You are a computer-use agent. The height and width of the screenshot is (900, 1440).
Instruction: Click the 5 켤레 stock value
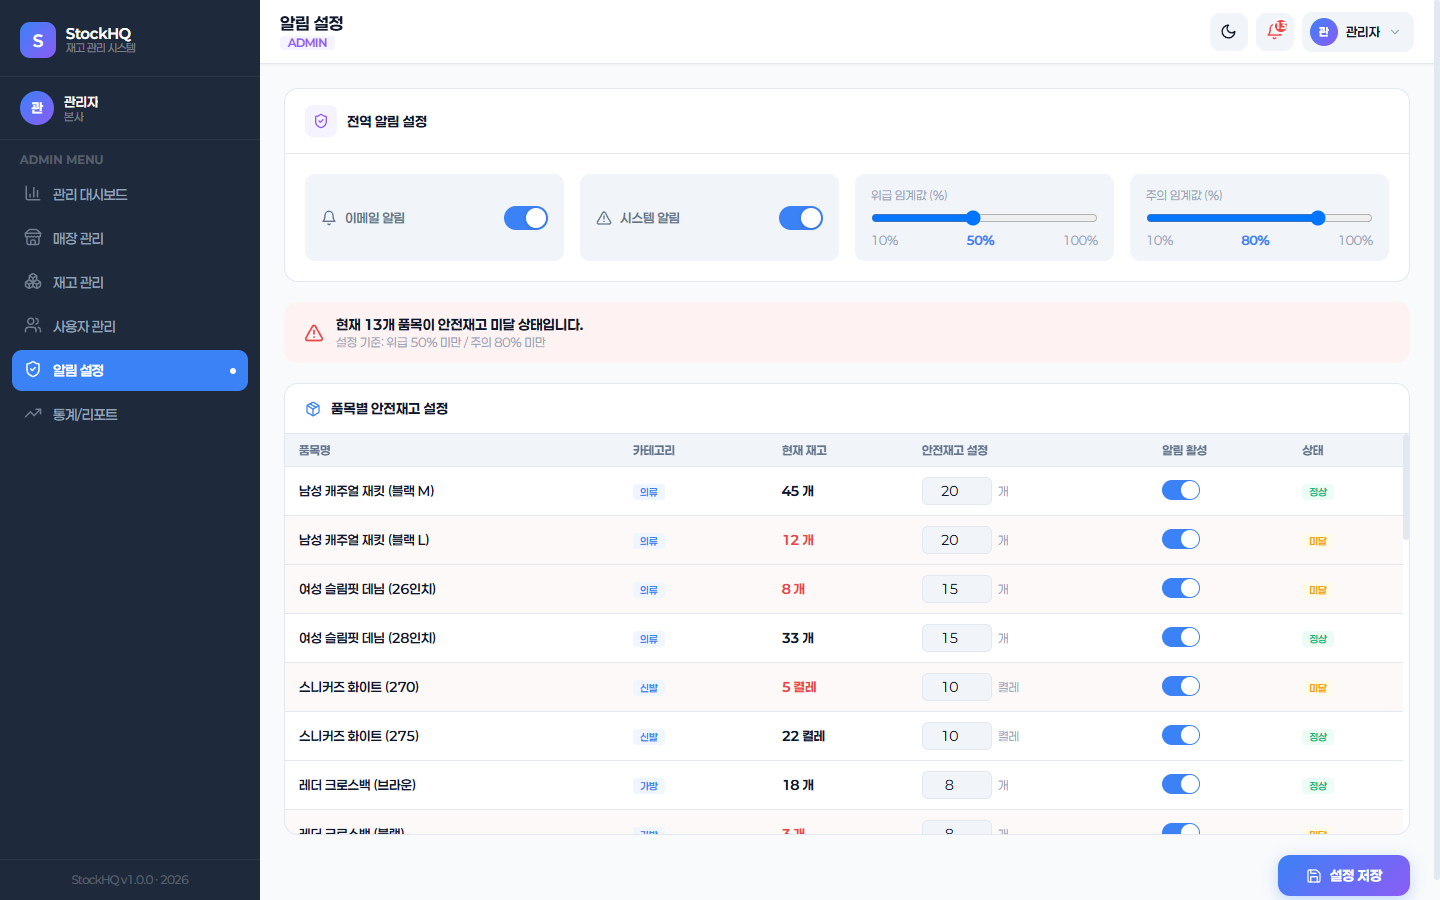799,687
